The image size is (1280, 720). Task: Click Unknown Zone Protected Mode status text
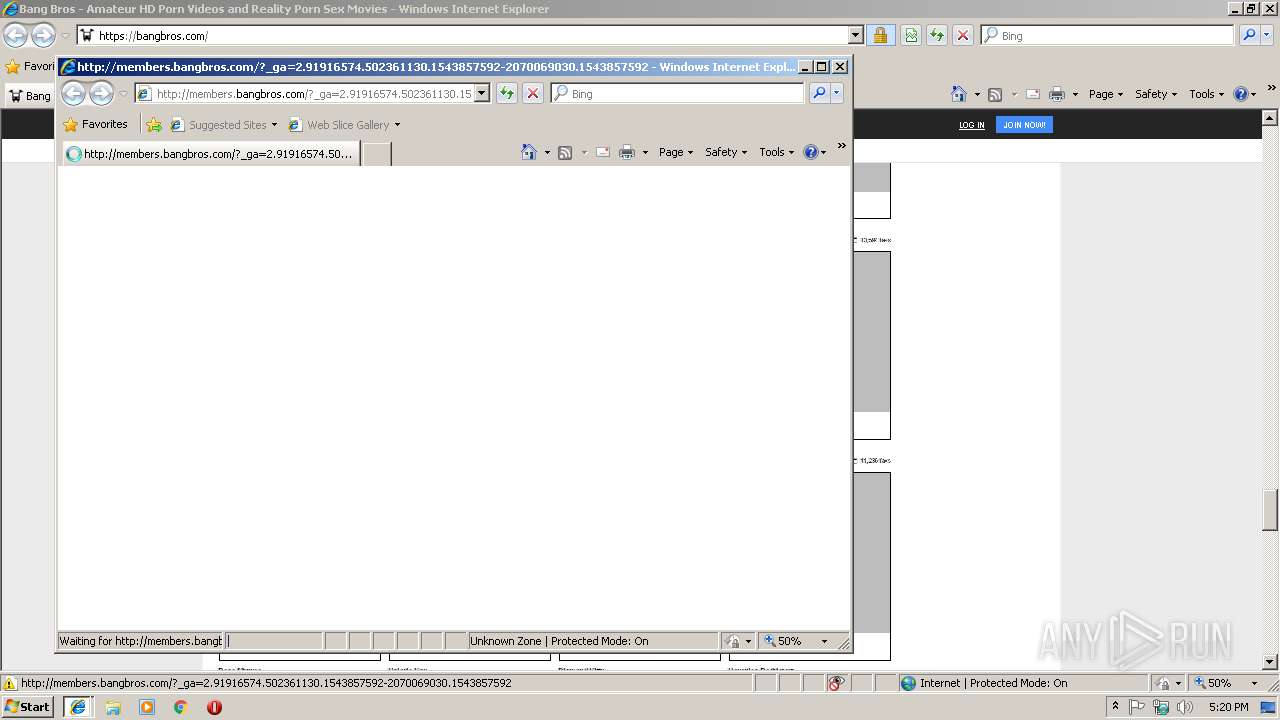pos(559,641)
